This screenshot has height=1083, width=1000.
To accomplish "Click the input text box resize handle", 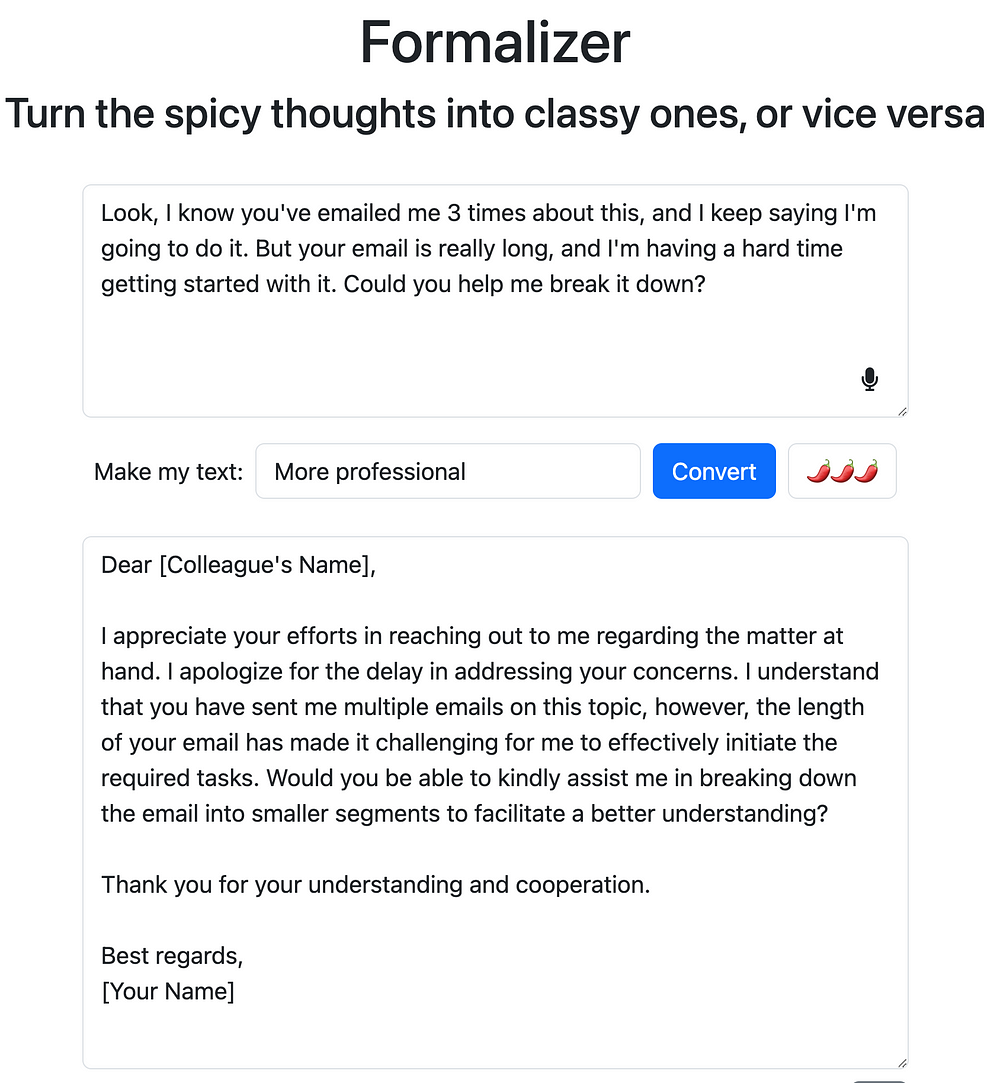I will point(902,411).
